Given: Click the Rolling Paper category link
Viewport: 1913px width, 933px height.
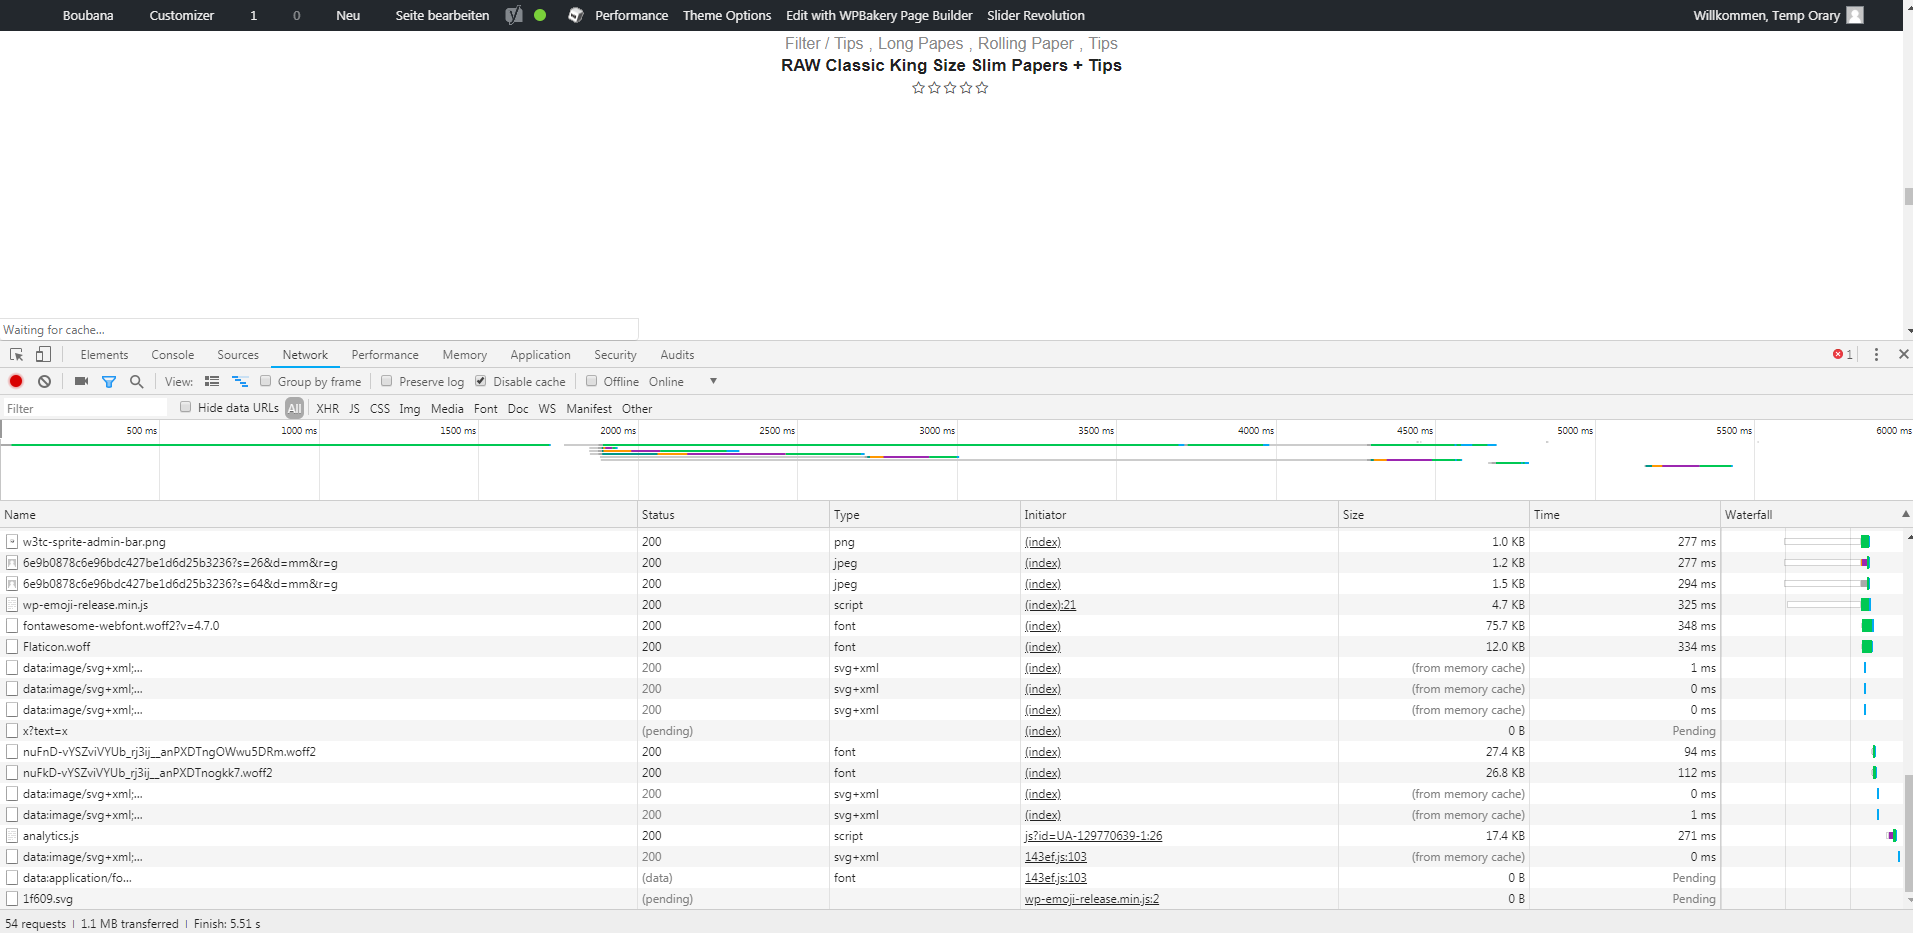Looking at the screenshot, I should (x=1025, y=43).
